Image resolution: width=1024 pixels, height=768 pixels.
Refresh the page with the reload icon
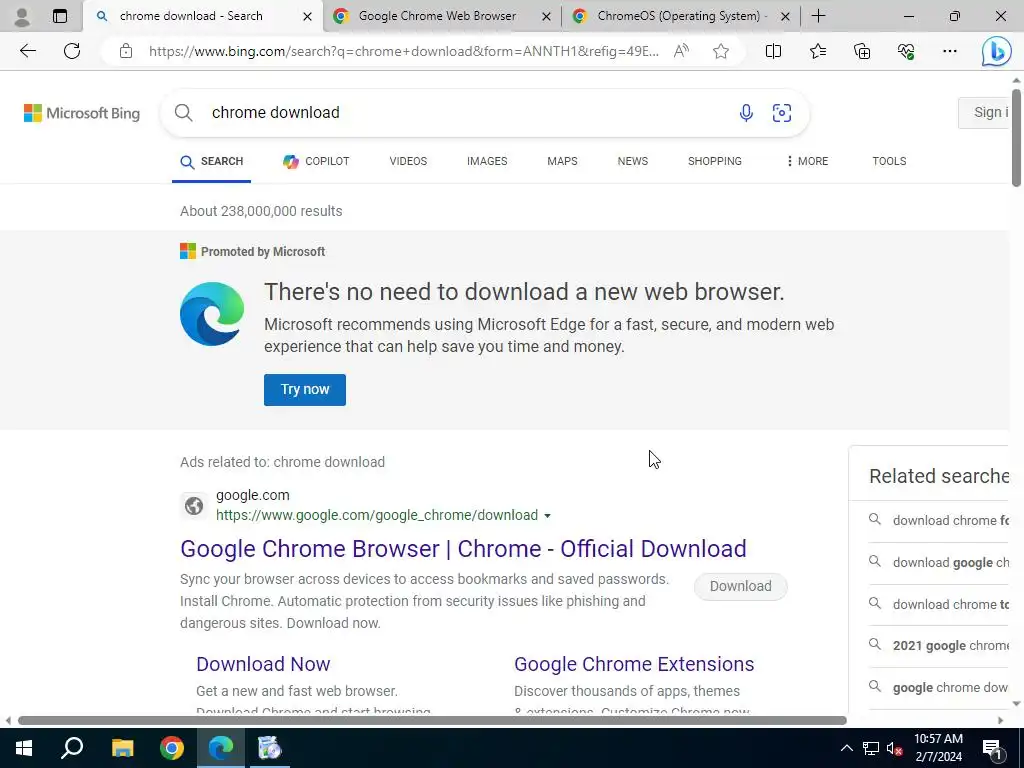[x=72, y=51]
